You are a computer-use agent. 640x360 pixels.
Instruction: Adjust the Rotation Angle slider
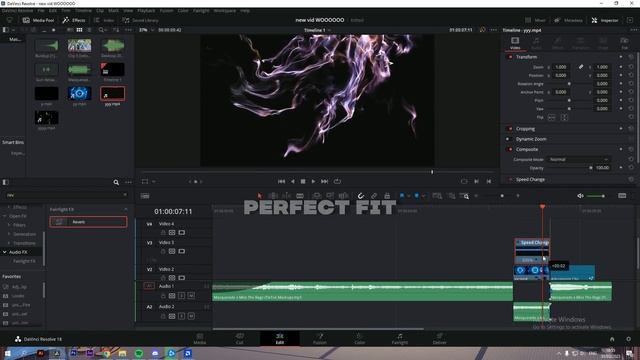569,84
